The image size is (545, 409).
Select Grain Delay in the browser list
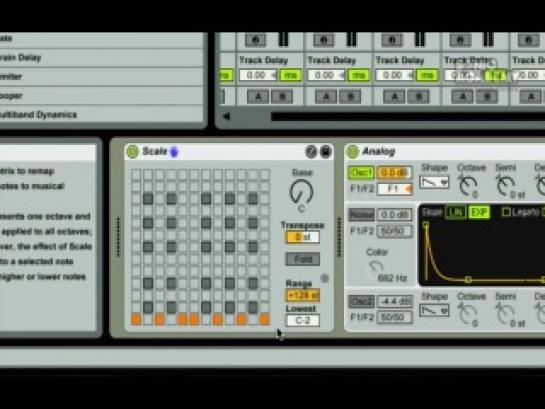[x=101, y=58]
